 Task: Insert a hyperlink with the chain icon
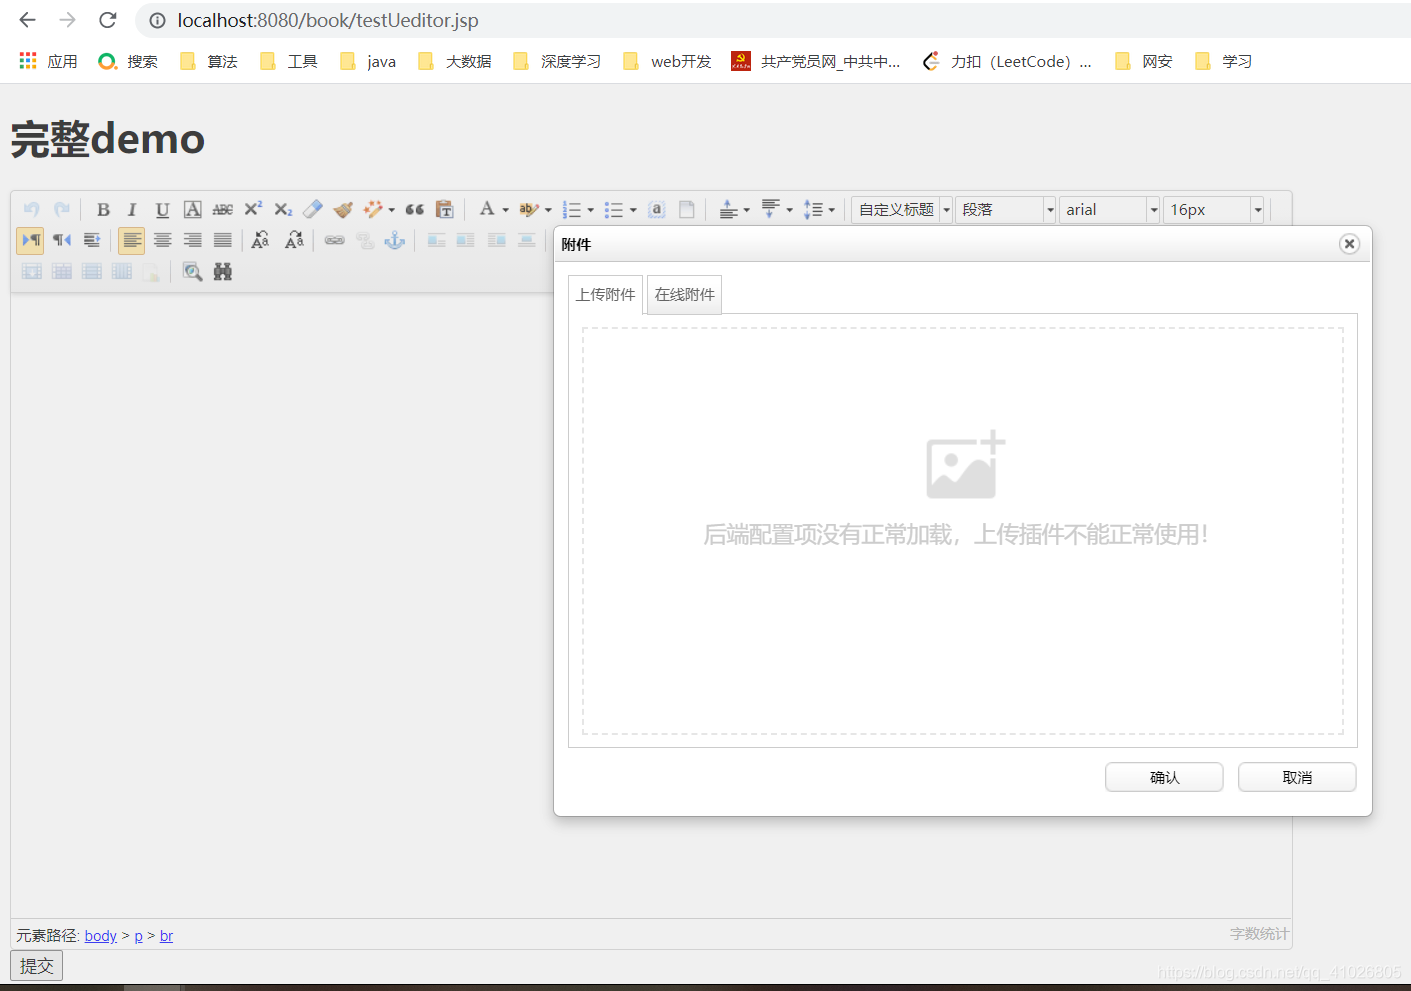(335, 240)
